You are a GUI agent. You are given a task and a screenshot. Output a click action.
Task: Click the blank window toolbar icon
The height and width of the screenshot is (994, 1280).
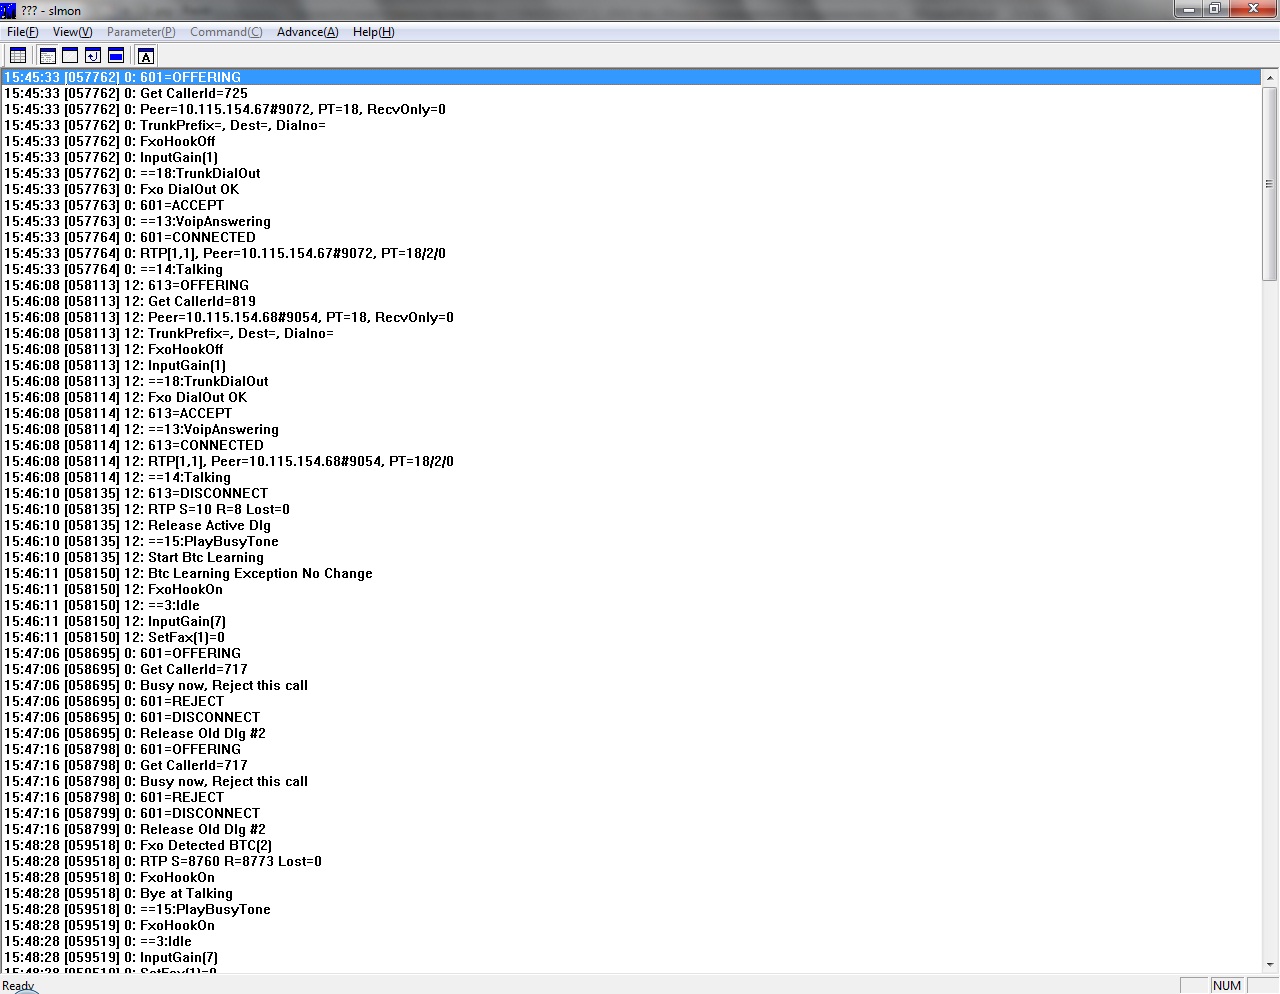pos(70,56)
